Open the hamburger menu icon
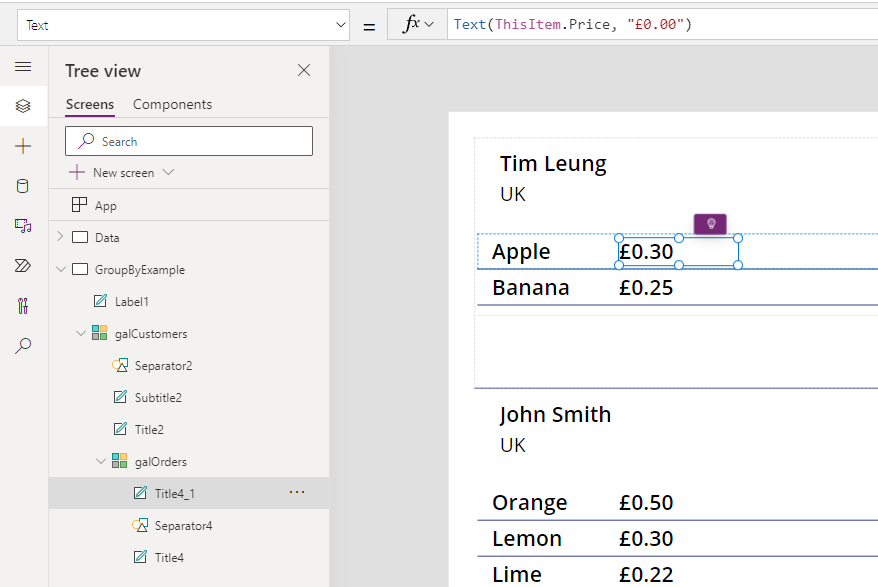The width and height of the screenshot is (878, 587). tap(23, 67)
